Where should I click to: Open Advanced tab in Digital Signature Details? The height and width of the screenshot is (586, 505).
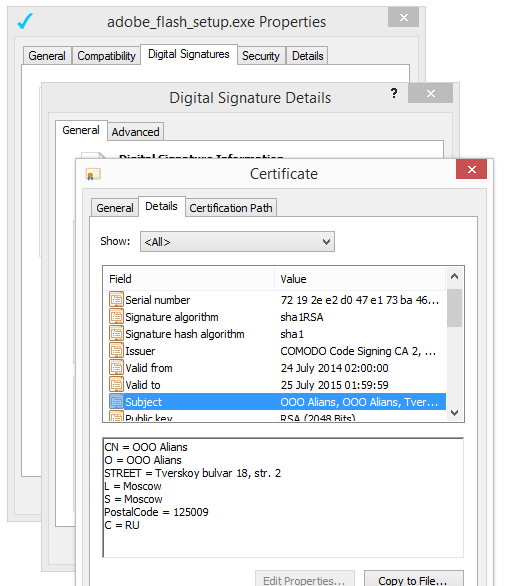pos(135,132)
